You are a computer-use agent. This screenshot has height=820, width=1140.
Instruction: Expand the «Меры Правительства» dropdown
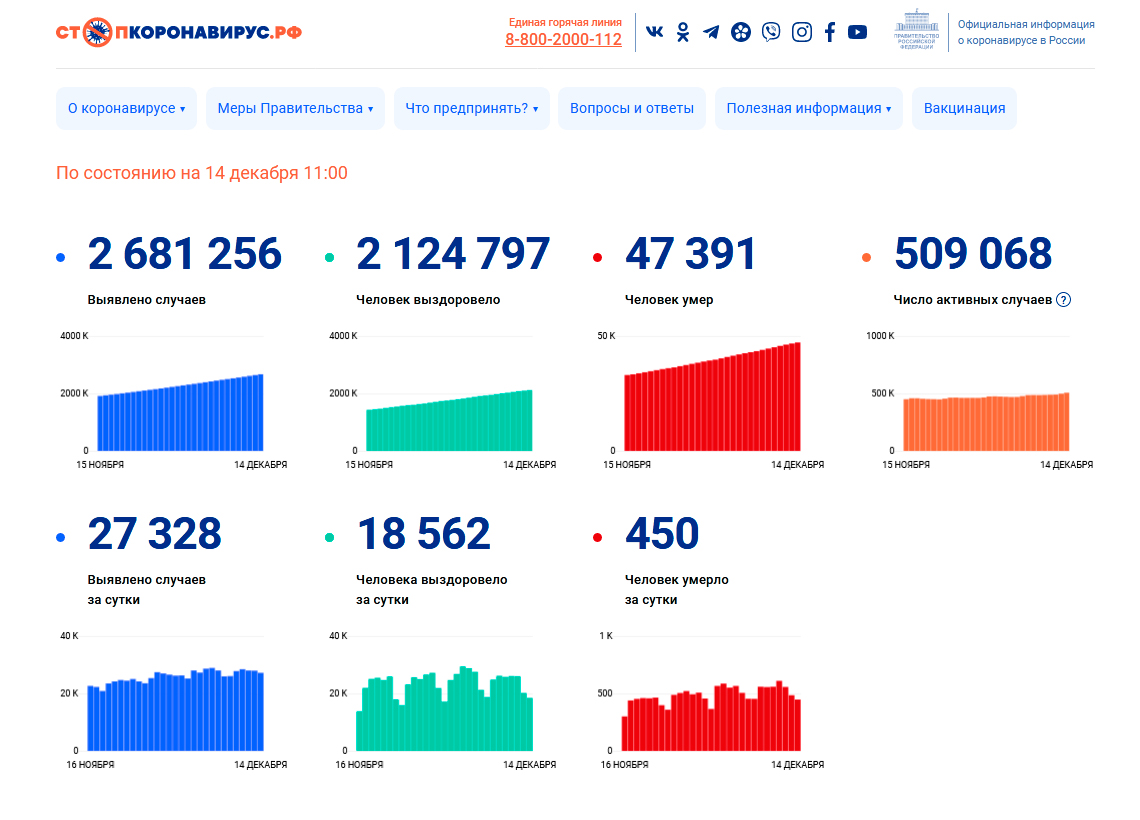(x=295, y=108)
